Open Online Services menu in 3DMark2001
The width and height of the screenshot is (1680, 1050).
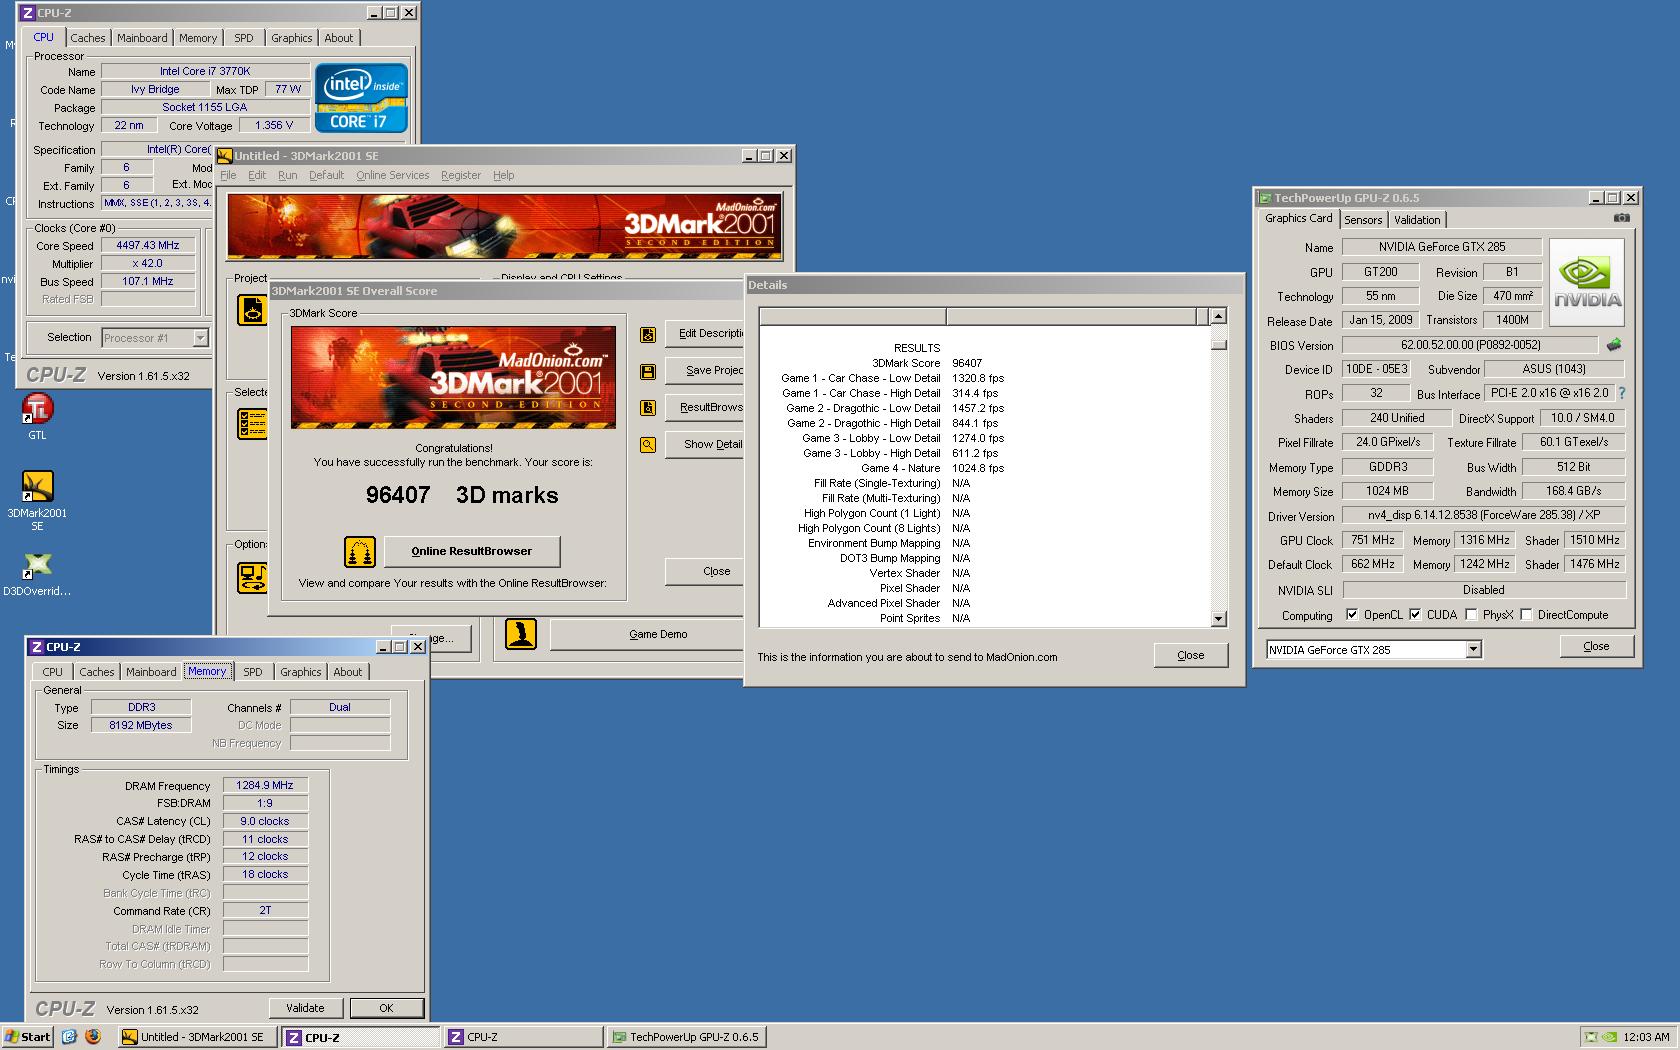point(392,175)
